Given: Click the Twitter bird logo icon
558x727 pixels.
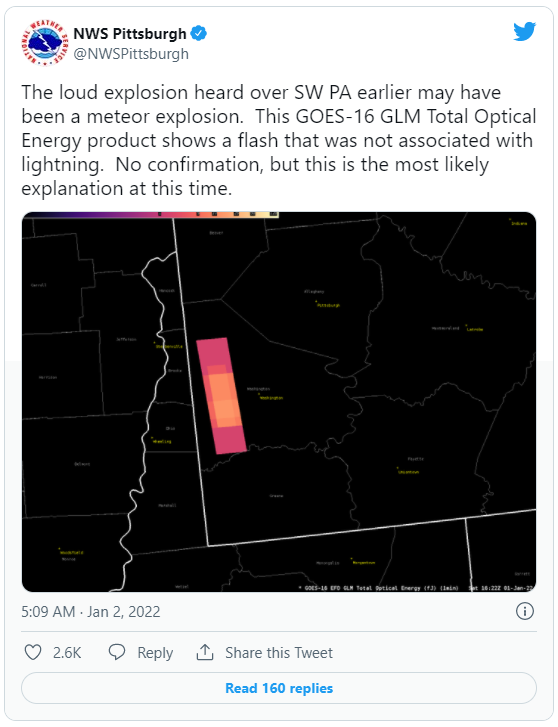Looking at the screenshot, I should [525, 32].
